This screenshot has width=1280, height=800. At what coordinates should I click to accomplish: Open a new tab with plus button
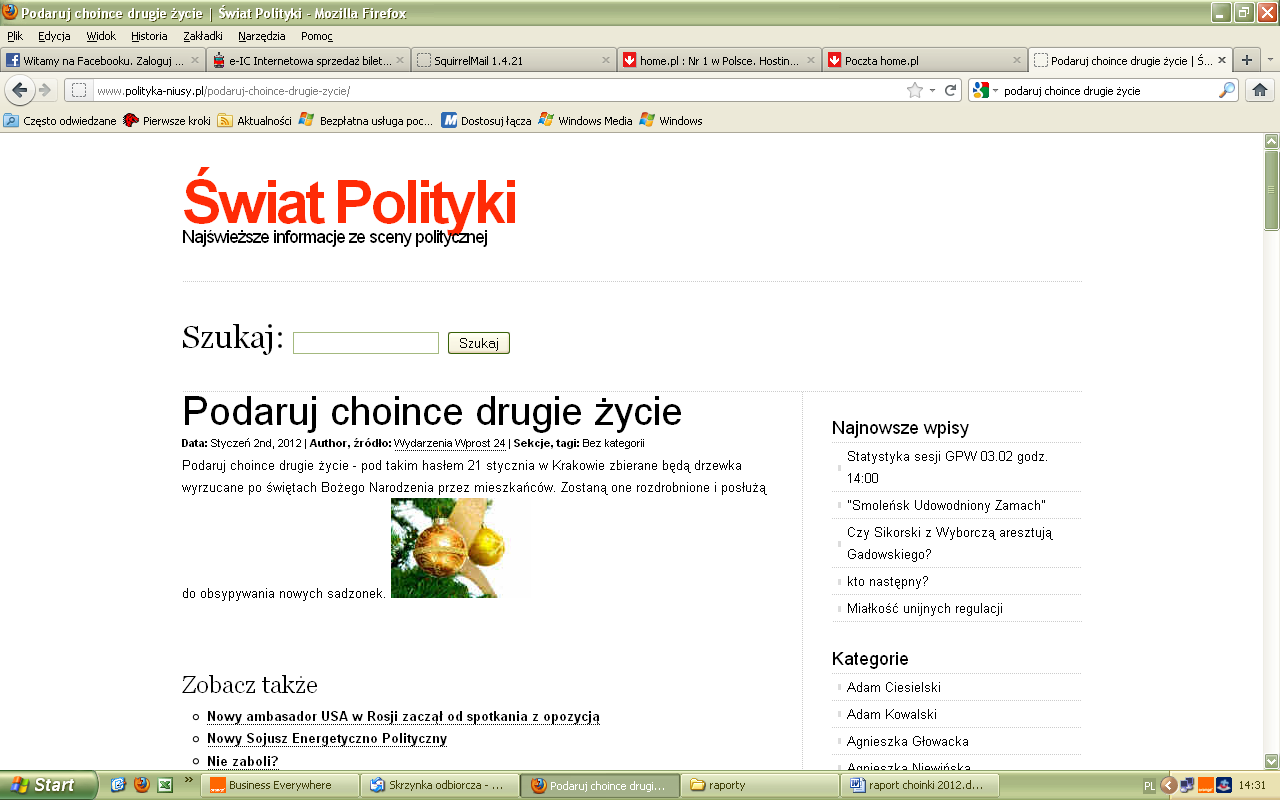tap(1246, 60)
